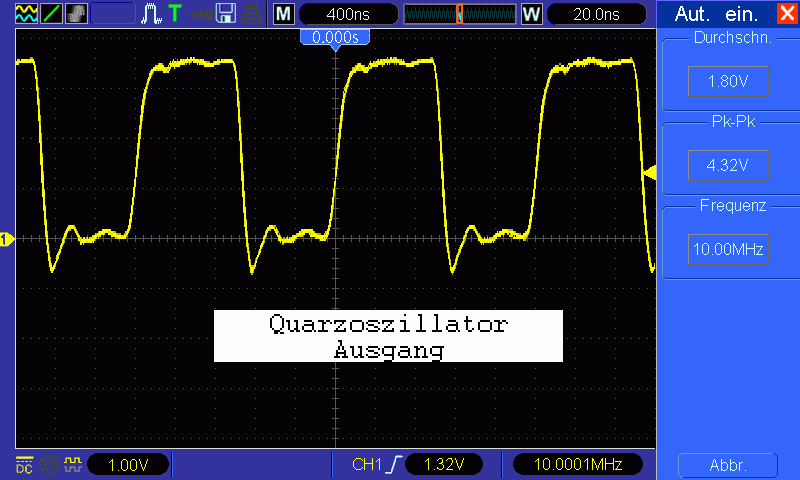Select the green diagonal line icon

52,13
